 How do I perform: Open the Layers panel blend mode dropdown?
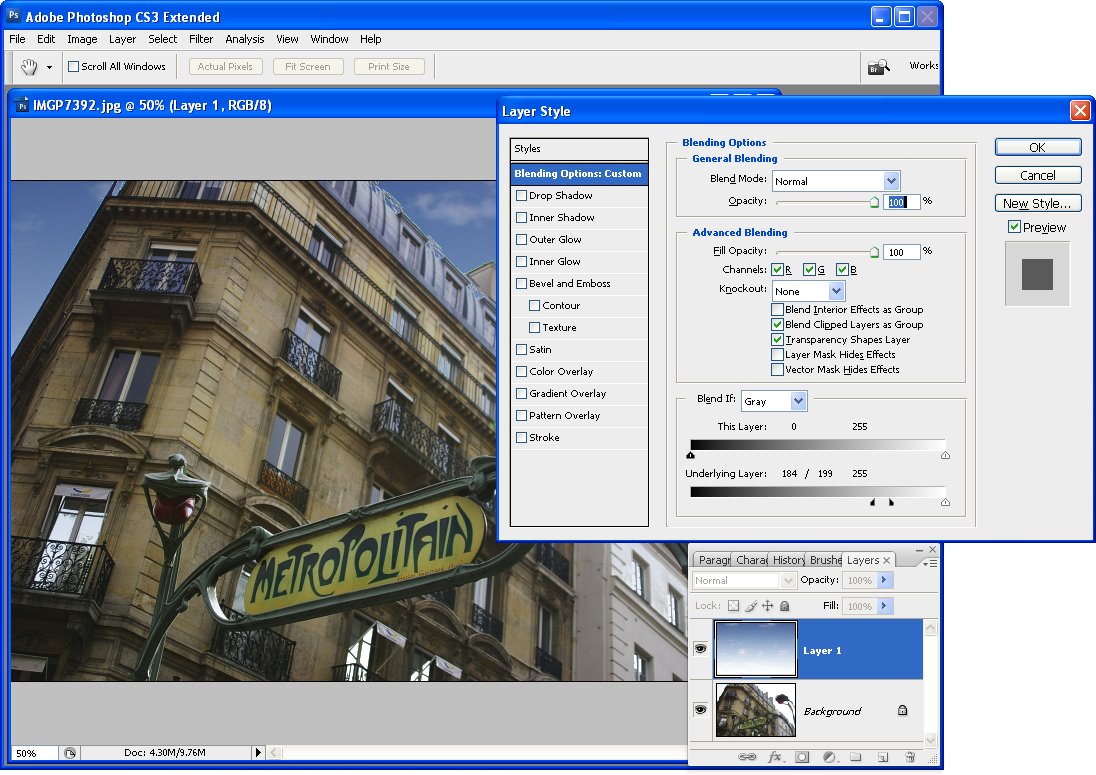click(744, 580)
